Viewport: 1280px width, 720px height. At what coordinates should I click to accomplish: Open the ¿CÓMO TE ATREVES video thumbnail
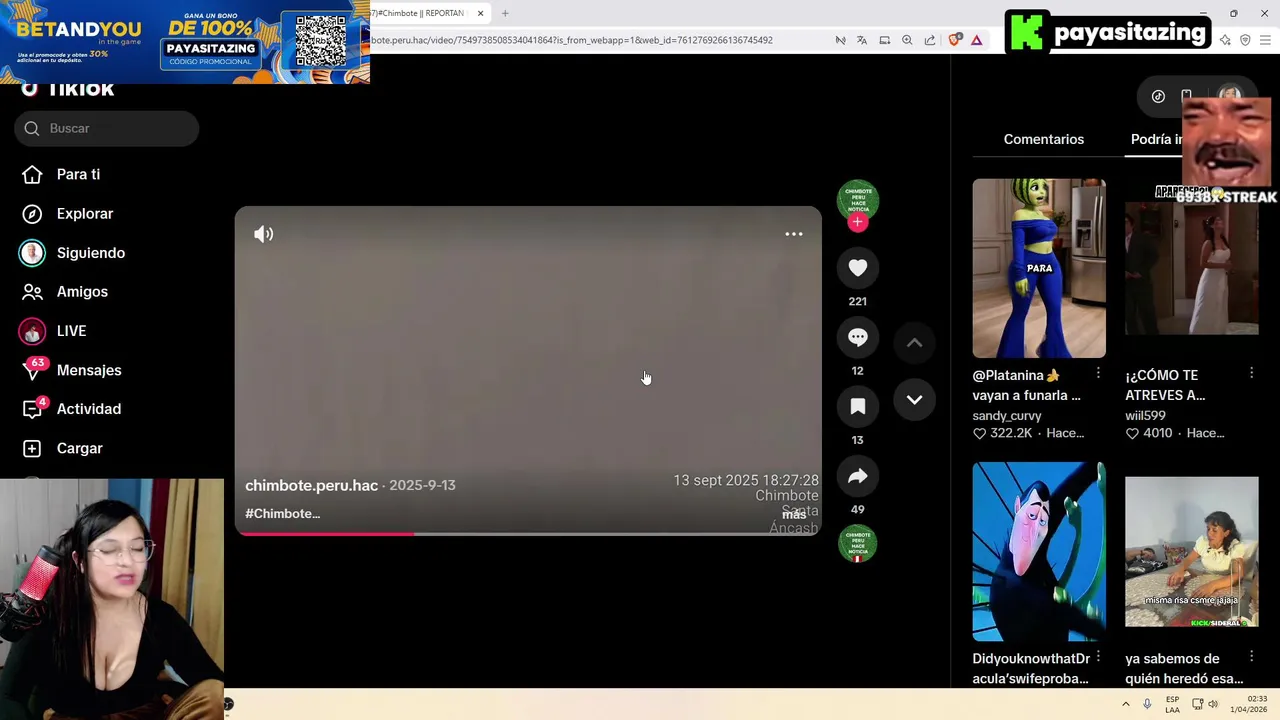[x=1191, y=268]
